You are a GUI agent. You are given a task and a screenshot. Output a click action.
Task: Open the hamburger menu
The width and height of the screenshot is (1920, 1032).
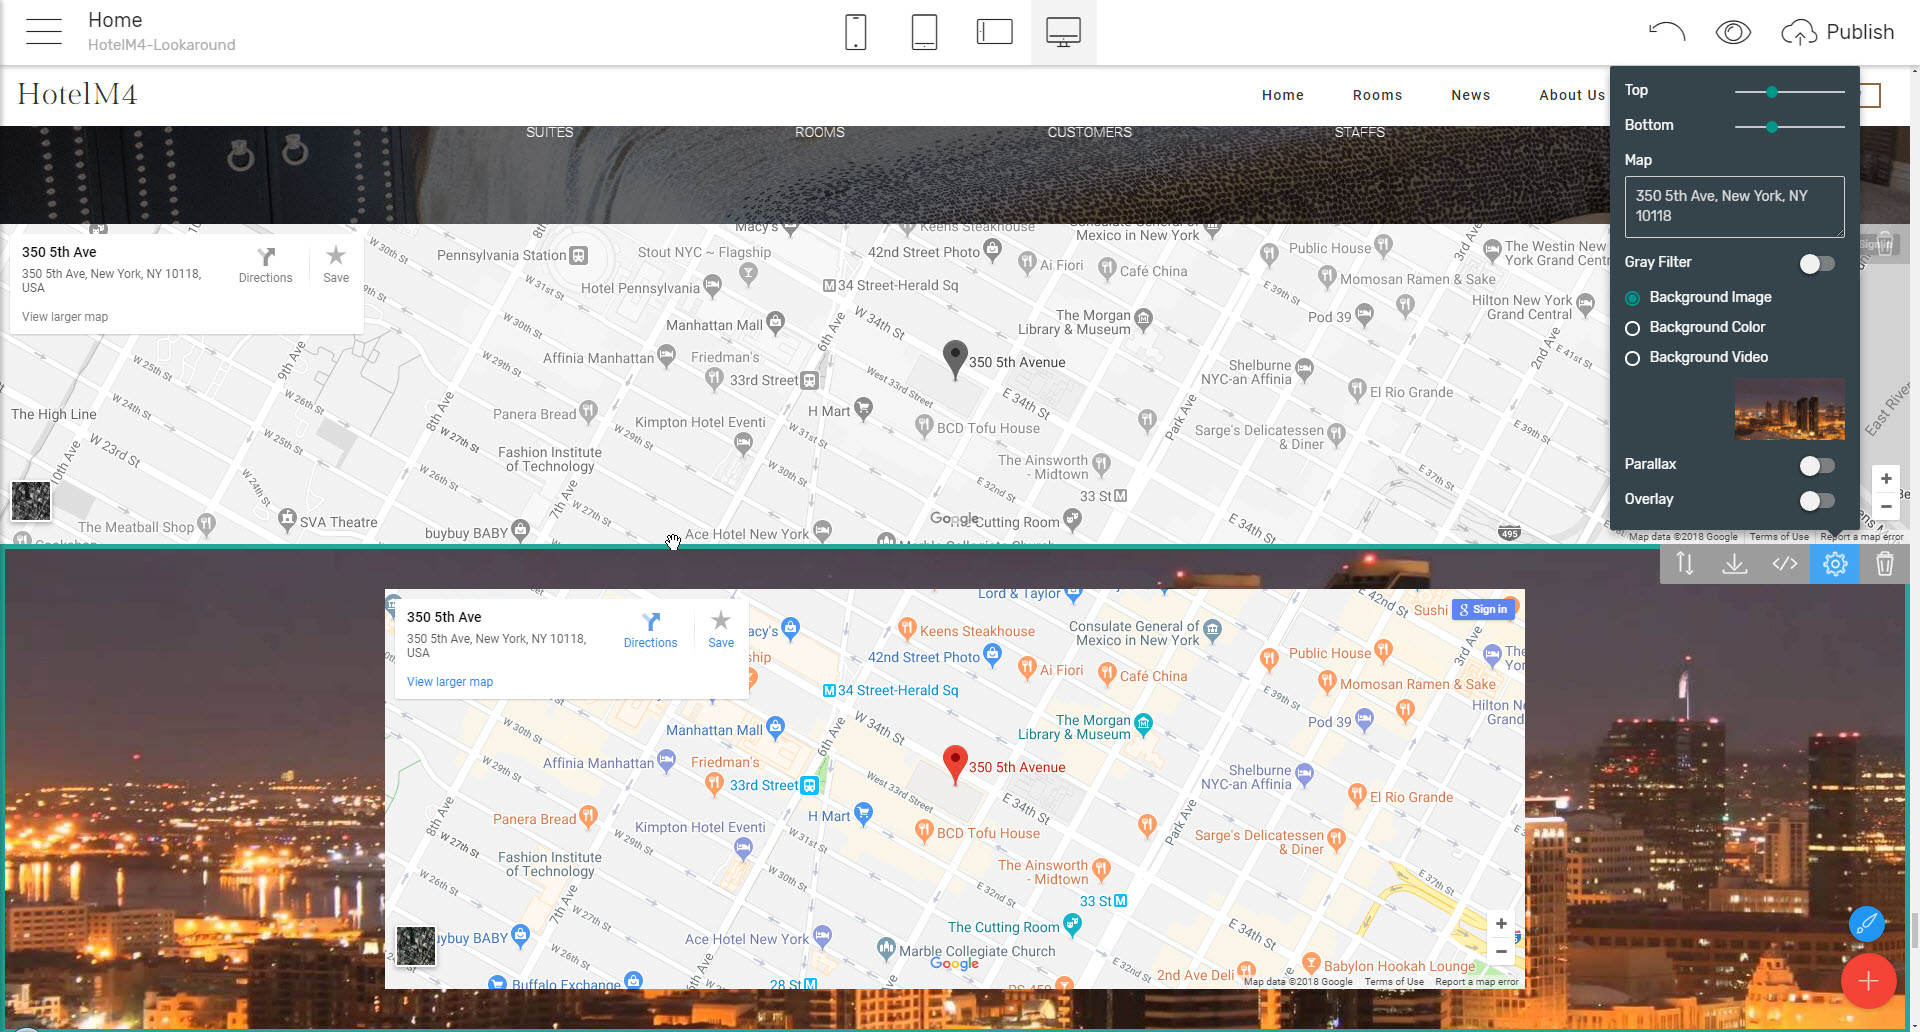point(44,31)
